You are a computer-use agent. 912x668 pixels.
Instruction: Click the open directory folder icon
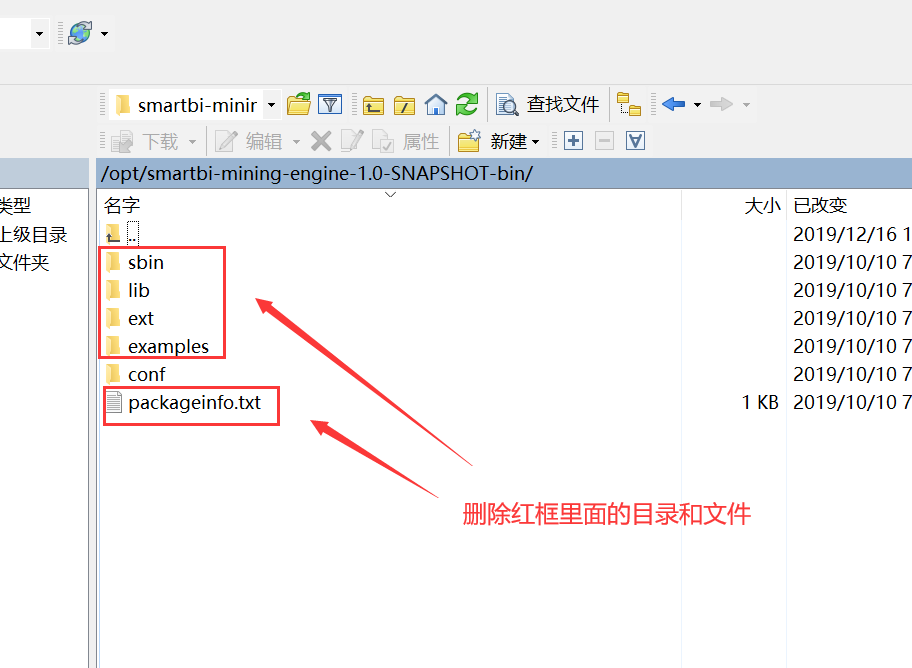point(299,105)
